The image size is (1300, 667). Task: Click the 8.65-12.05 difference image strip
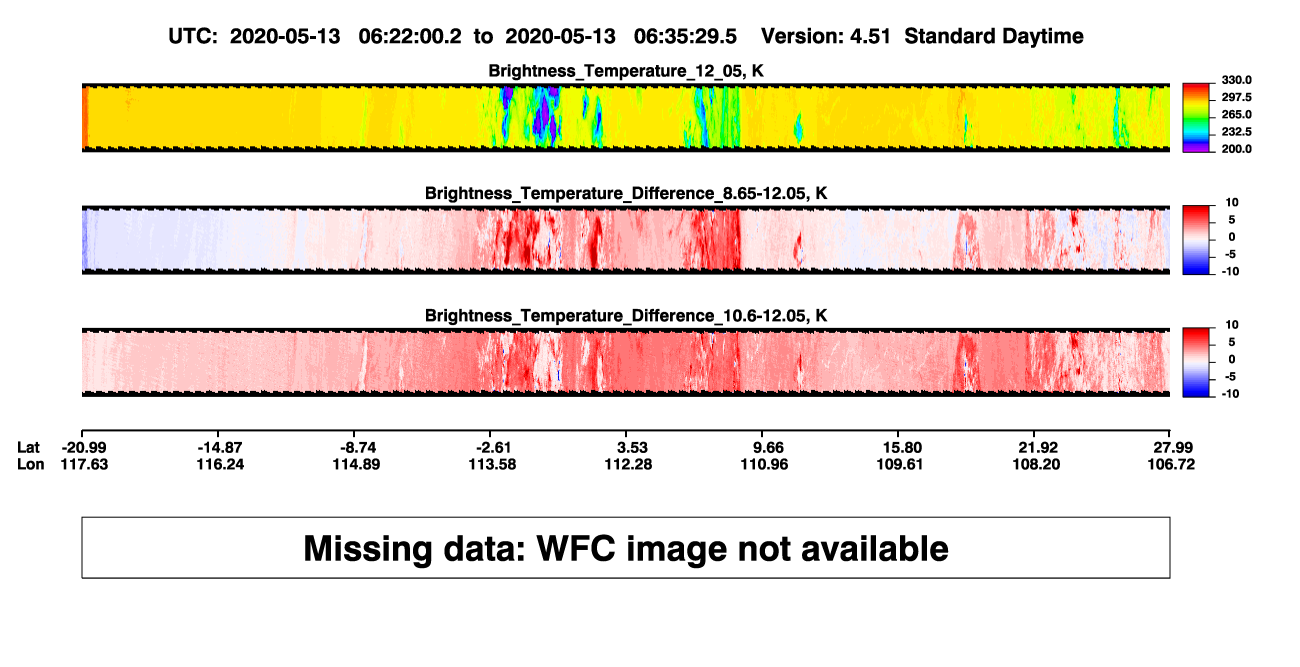(x=625, y=240)
